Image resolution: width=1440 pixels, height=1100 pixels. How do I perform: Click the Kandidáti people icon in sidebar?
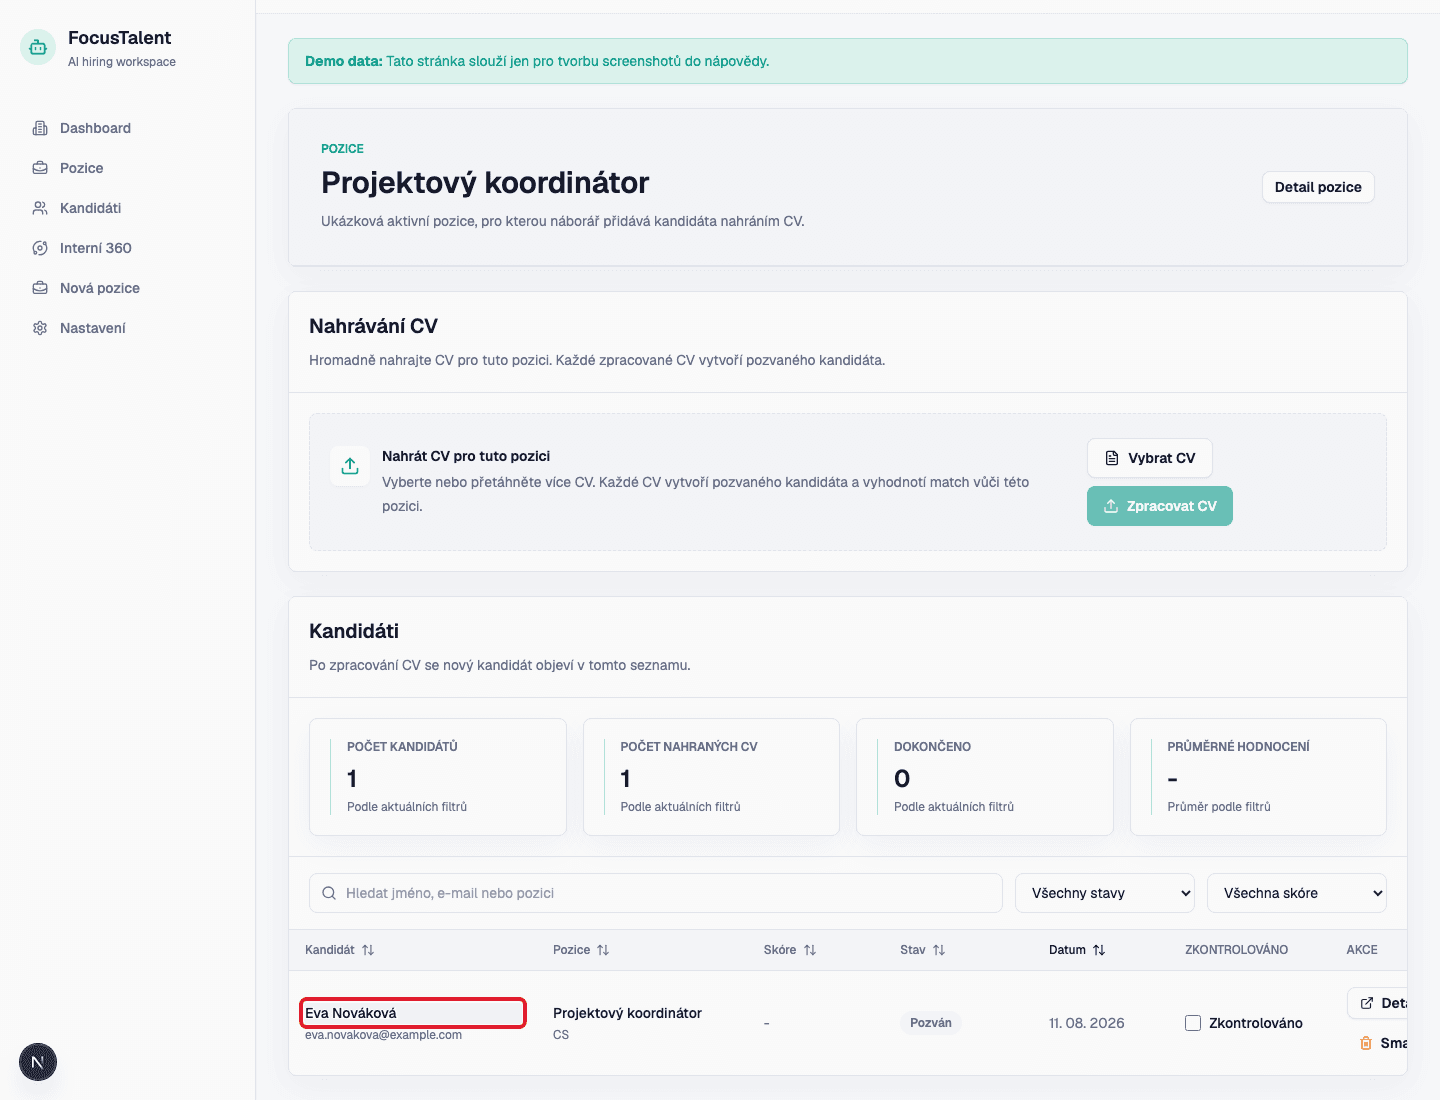(x=40, y=208)
